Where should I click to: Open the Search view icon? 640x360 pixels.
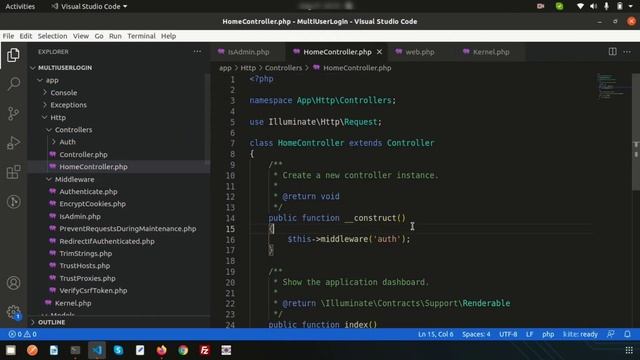click(13, 84)
